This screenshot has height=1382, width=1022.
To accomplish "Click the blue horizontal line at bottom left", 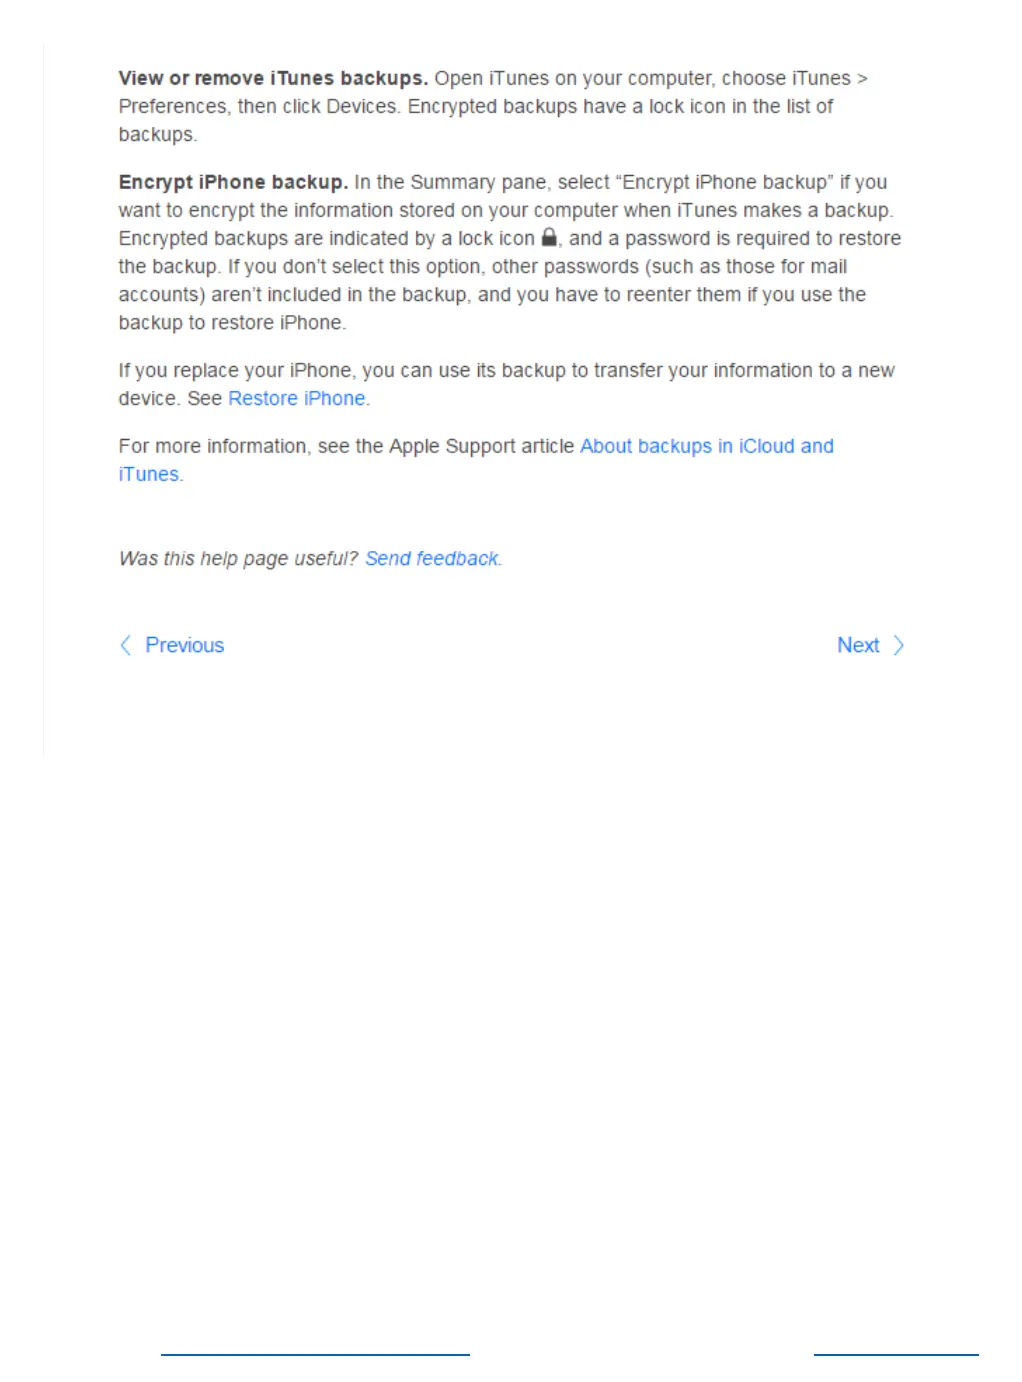I will pos(315,1355).
